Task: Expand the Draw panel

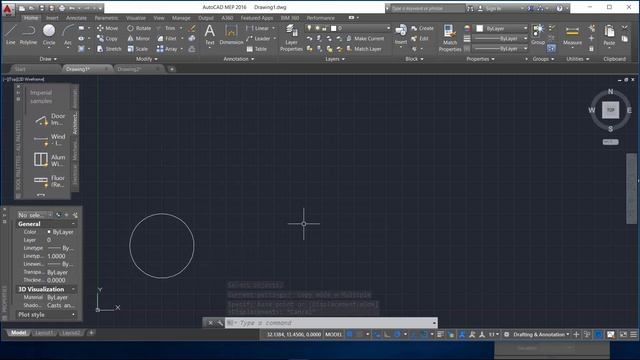Action: (x=48, y=59)
